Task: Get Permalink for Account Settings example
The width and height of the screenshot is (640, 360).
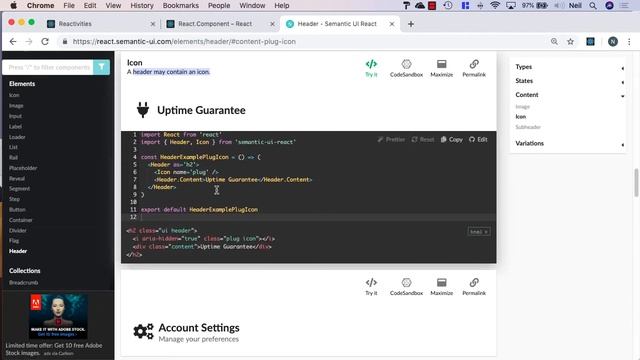Action: coord(474,287)
